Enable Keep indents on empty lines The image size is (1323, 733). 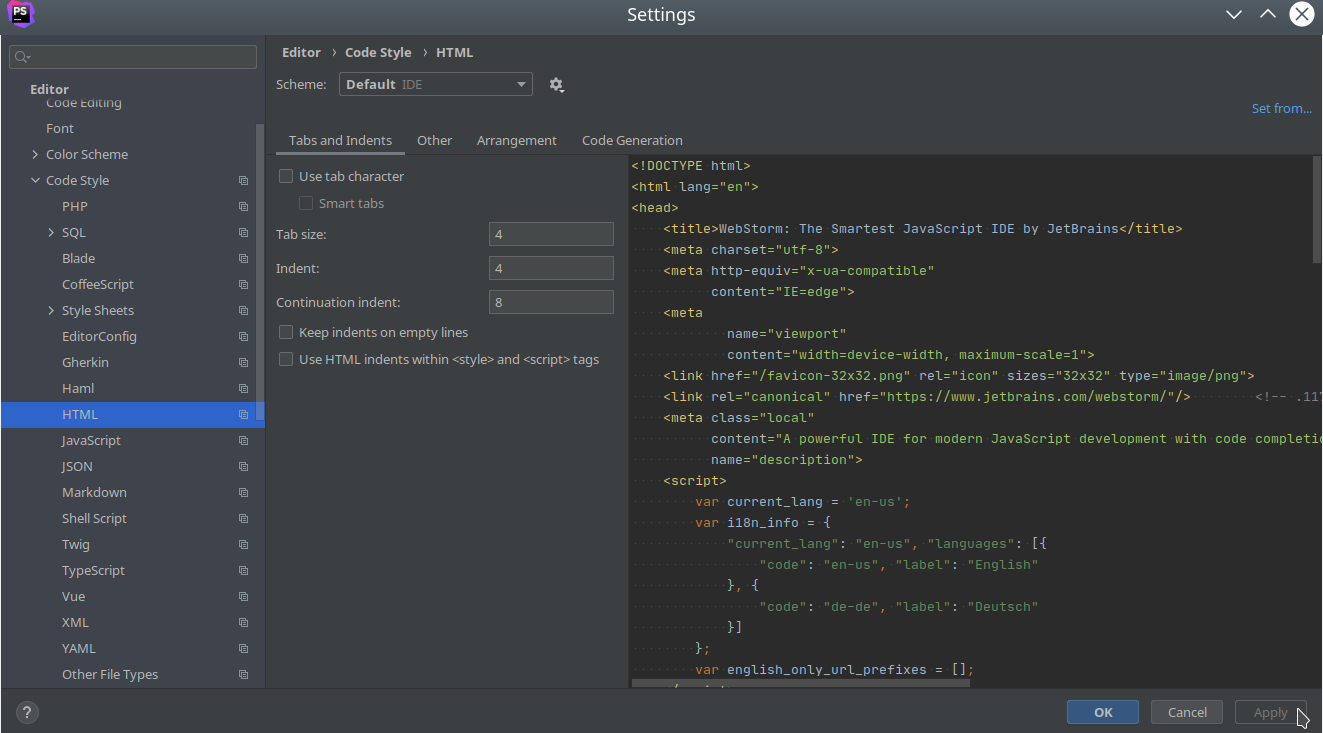click(x=286, y=332)
